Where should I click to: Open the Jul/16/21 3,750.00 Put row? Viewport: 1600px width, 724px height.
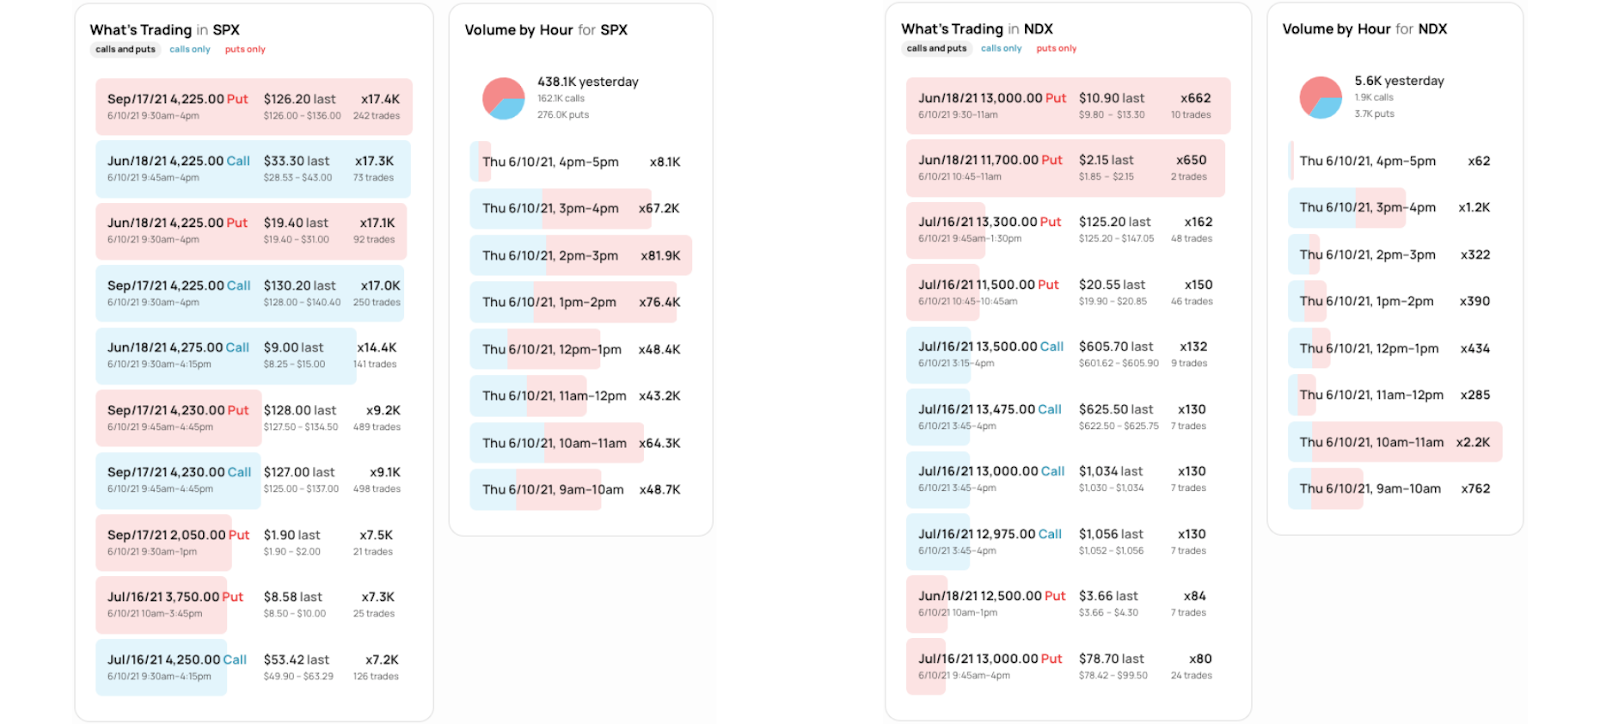tap(254, 604)
